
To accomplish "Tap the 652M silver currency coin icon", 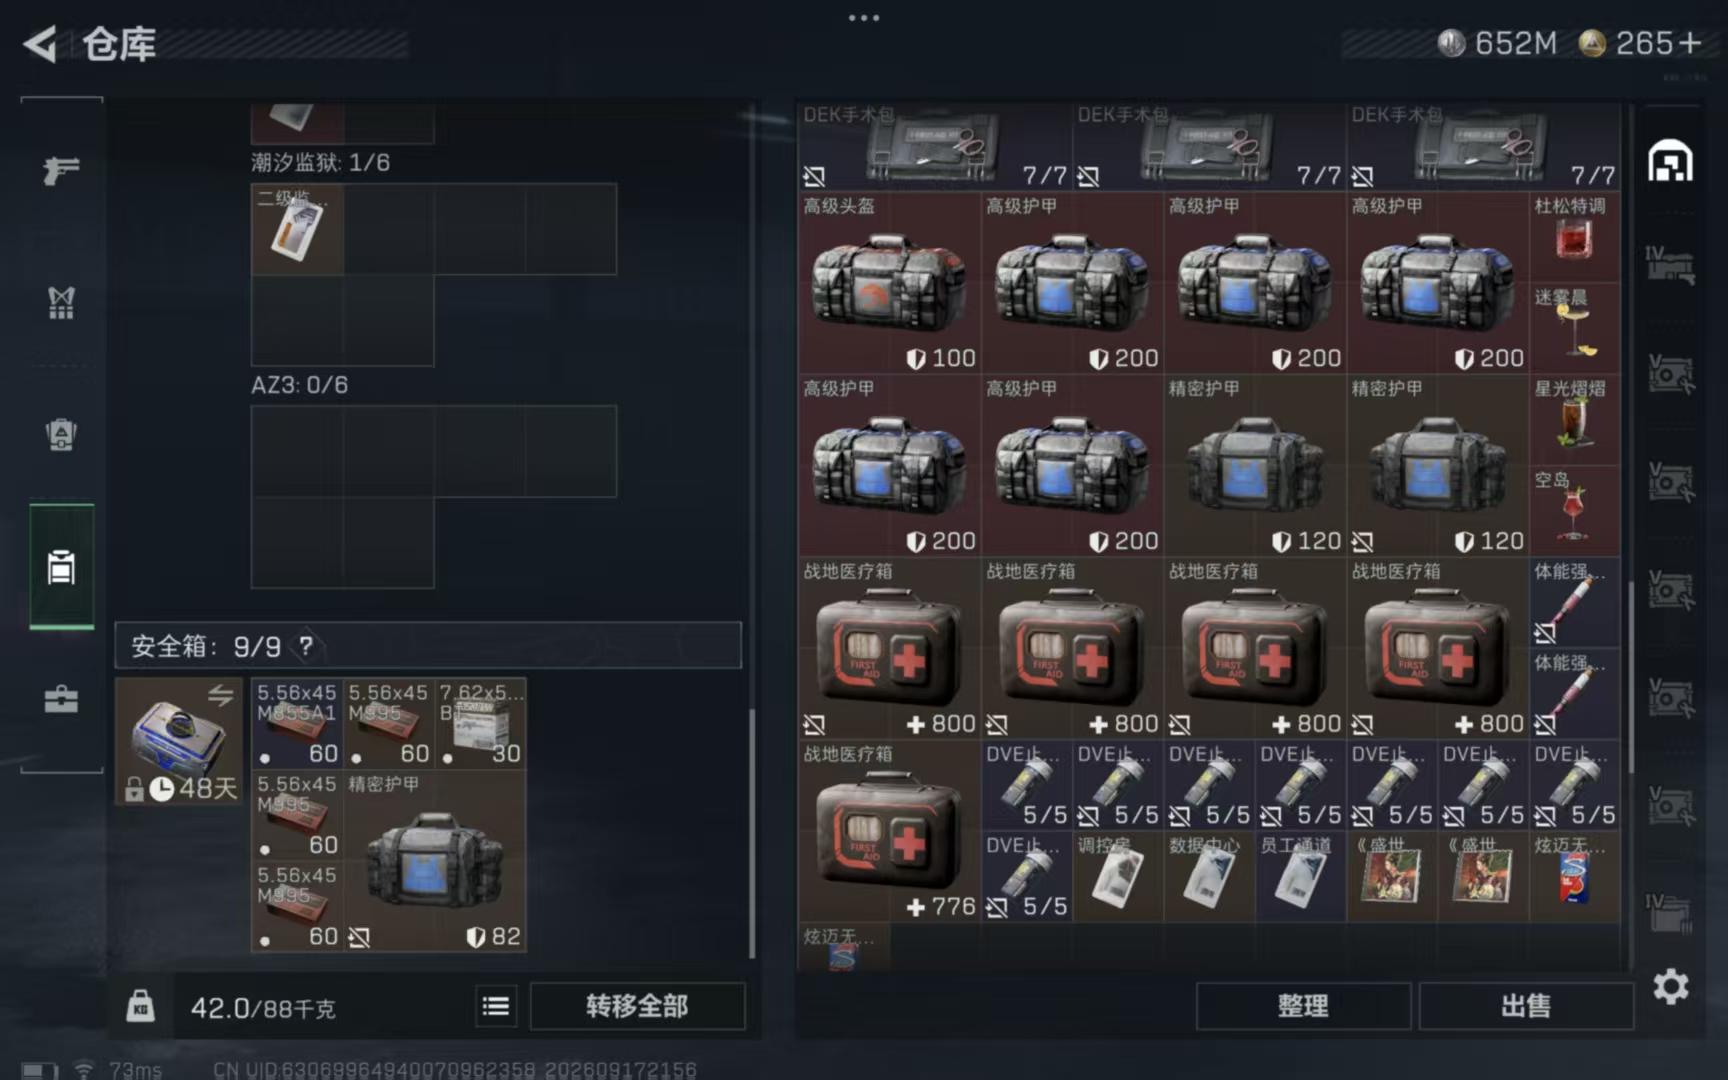I will [x=1451, y=43].
